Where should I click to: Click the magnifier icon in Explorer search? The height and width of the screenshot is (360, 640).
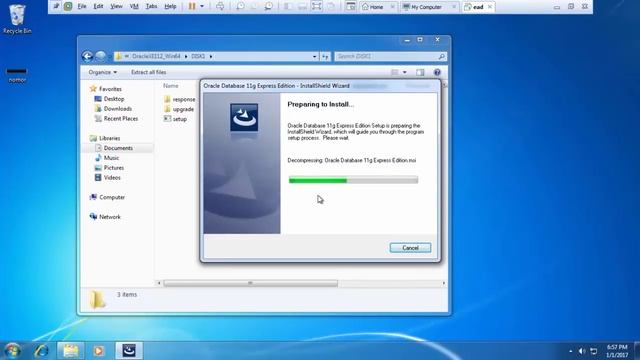(x=441, y=56)
